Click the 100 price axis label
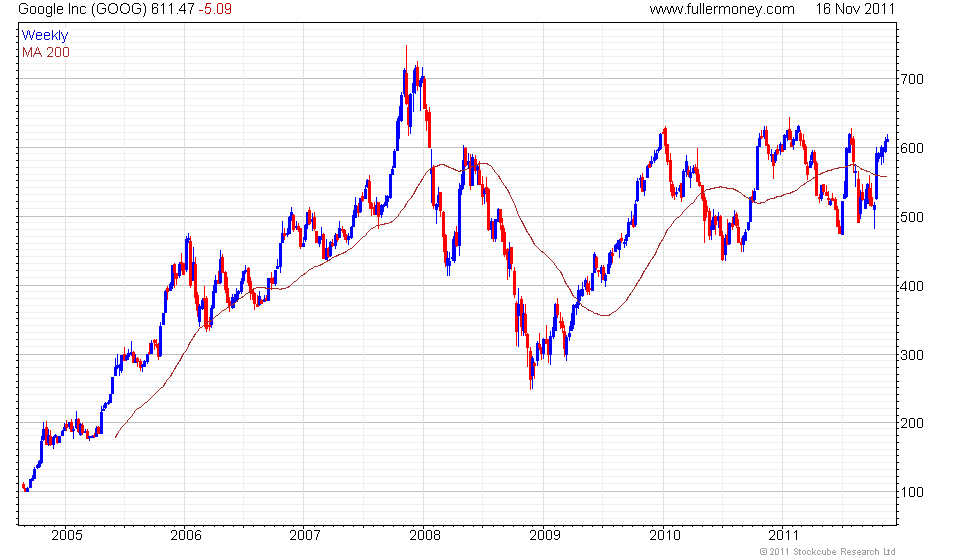The width and height of the screenshot is (980, 560). (x=912, y=492)
